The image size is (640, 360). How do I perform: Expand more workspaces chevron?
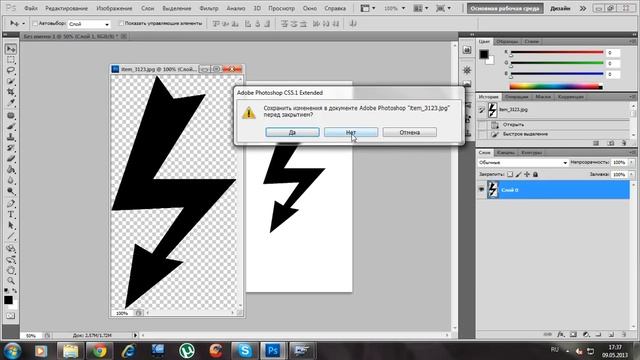583,8
